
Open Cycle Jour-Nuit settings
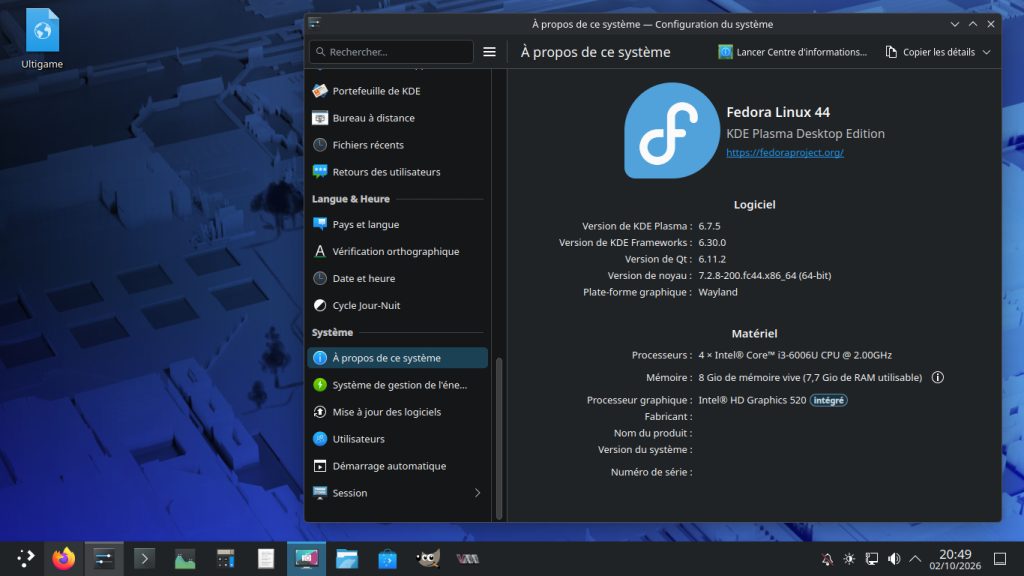coord(397,305)
